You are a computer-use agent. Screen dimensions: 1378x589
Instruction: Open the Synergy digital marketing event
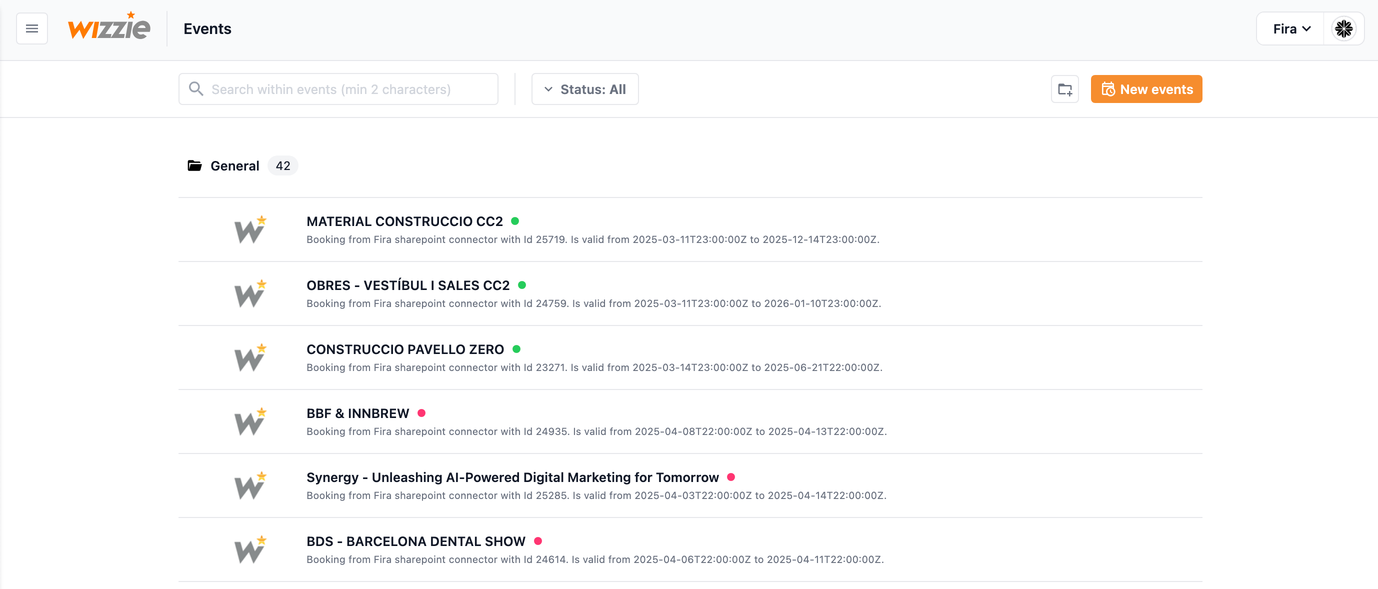pos(512,477)
